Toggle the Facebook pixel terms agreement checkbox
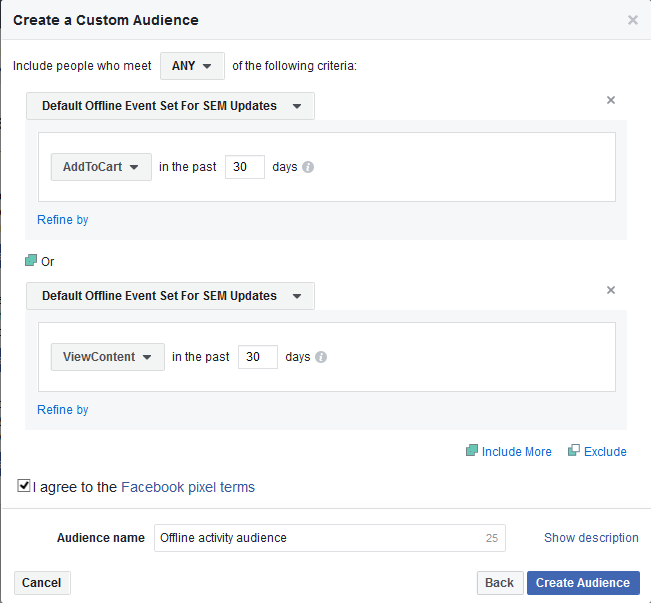This screenshot has width=651, height=603. coord(24,487)
